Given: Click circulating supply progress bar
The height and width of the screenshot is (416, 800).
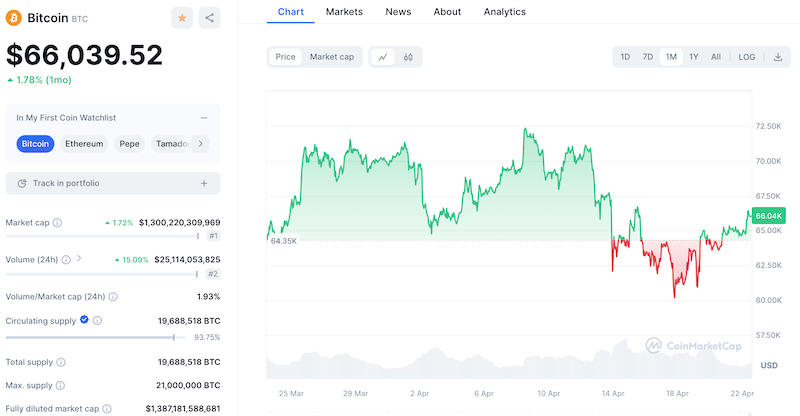Looking at the screenshot, I should click(96, 337).
